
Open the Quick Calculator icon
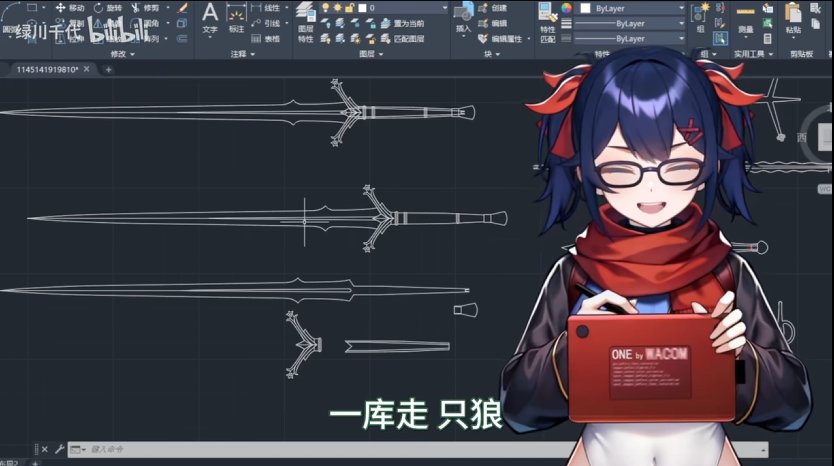tap(767, 38)
